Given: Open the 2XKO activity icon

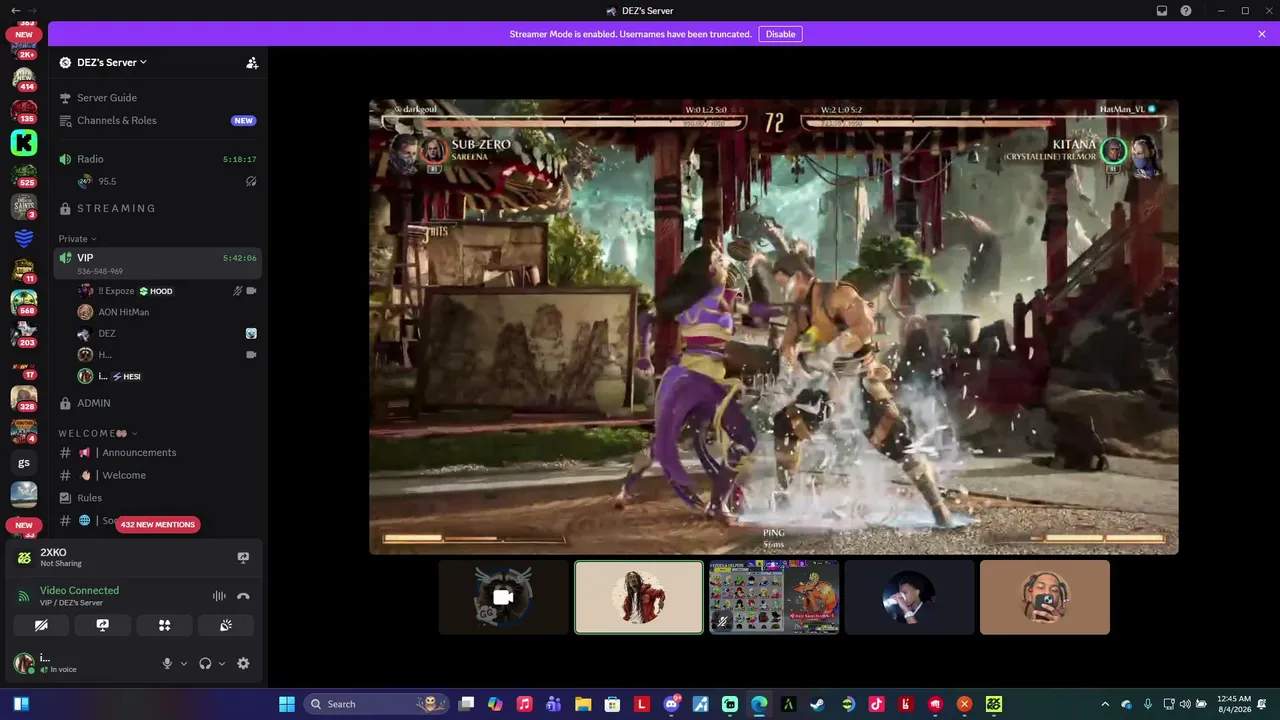Looking at the screenshot, I should point(25,557).
